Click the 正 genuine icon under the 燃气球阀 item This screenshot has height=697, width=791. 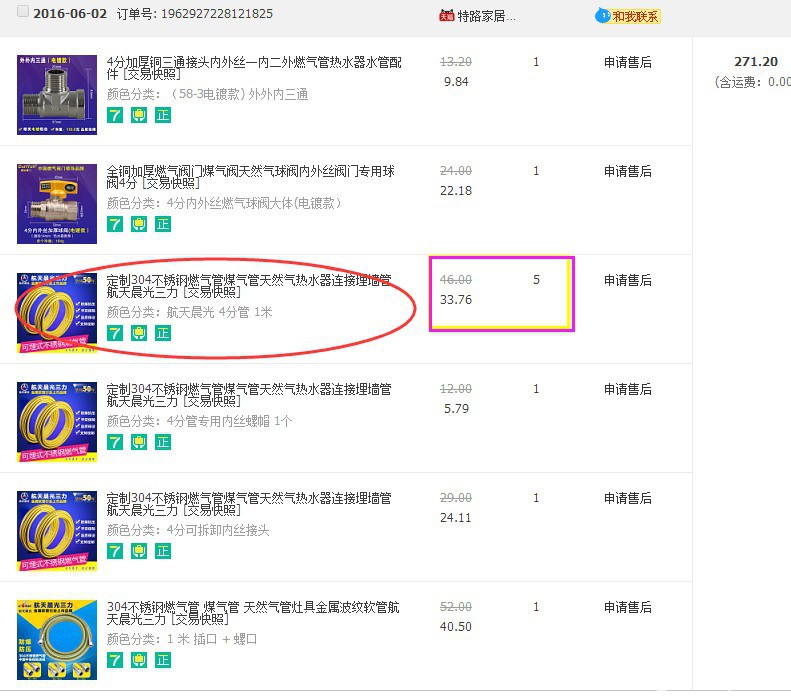click(x=163, y=224)
